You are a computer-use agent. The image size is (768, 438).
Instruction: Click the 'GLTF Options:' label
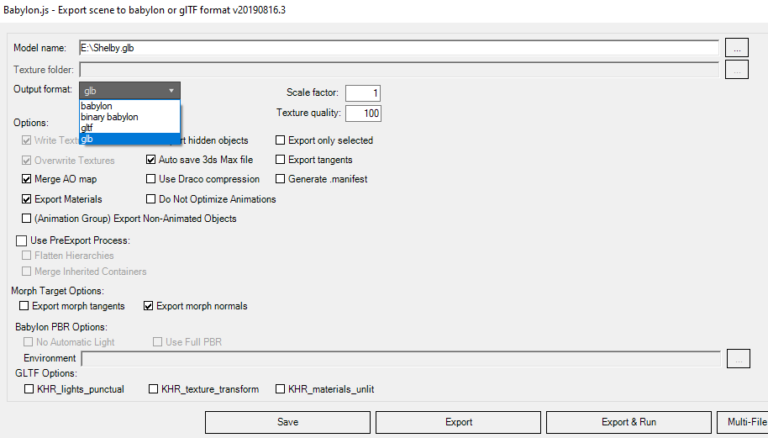46,373
